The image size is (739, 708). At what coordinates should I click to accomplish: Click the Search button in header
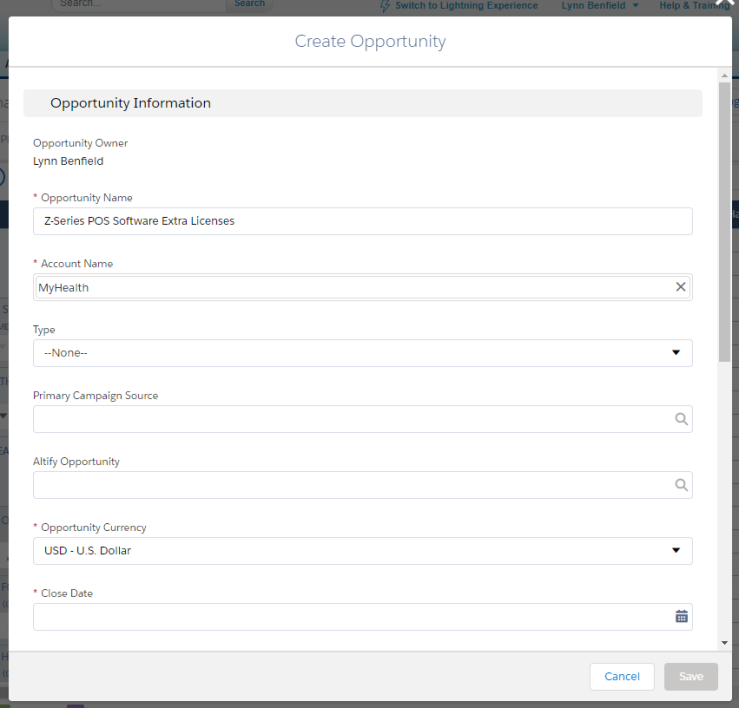[x=249, y=4]
